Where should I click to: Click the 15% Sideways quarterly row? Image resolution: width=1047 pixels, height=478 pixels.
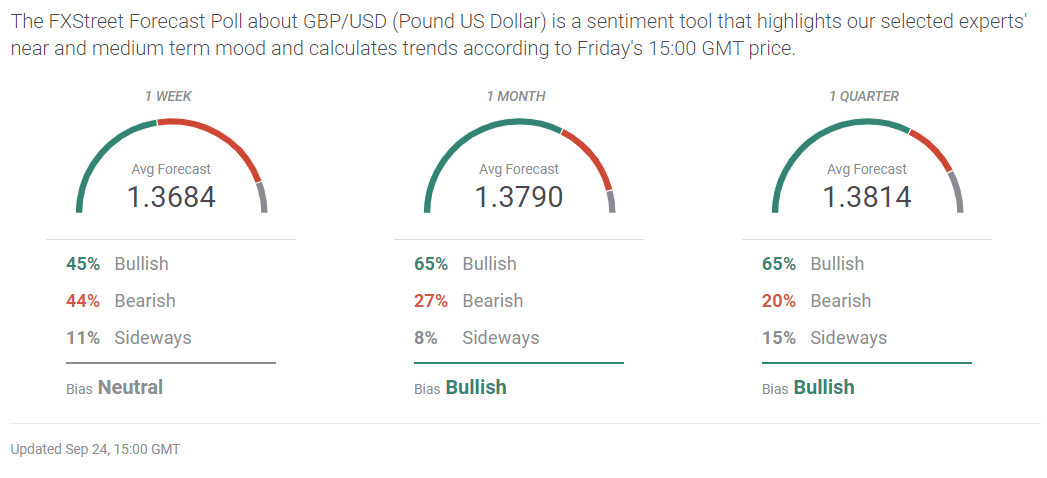[824, 338]
